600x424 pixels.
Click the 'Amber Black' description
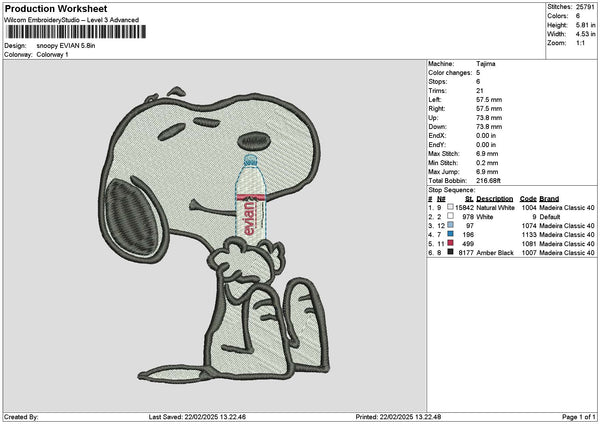pyautogui.click(x=494, y=253)
